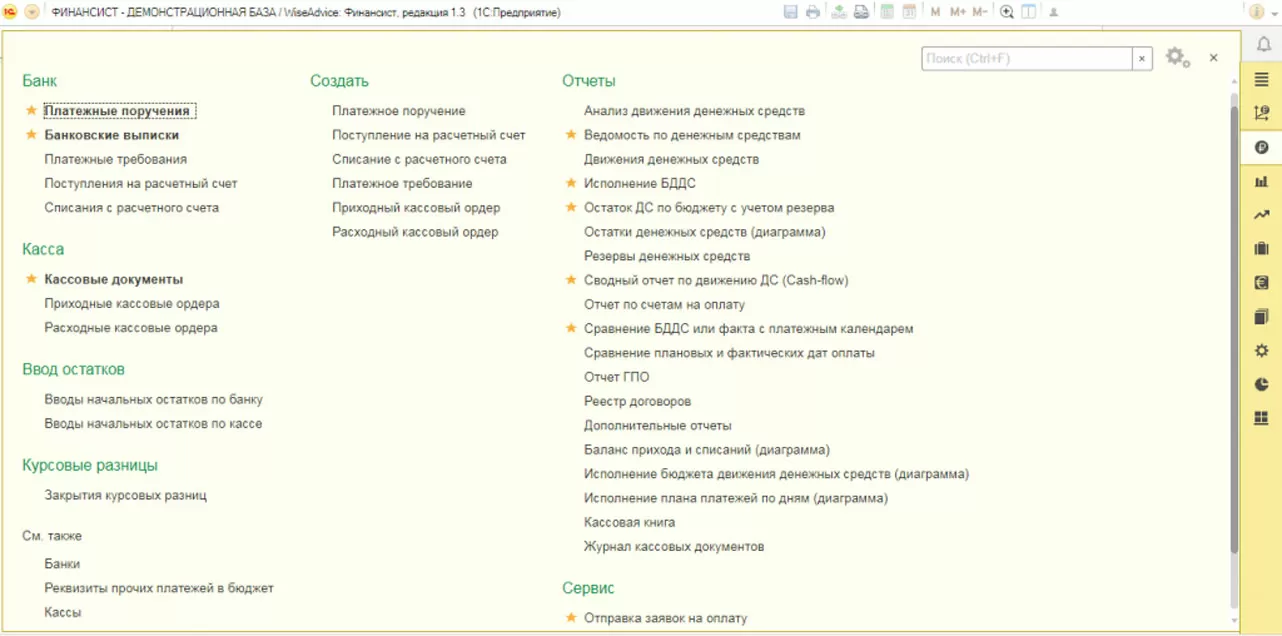Click the zoom magnifier icon in toolbar
The width and height of the screenshot is (1282, 636).
coord(1007,12)
